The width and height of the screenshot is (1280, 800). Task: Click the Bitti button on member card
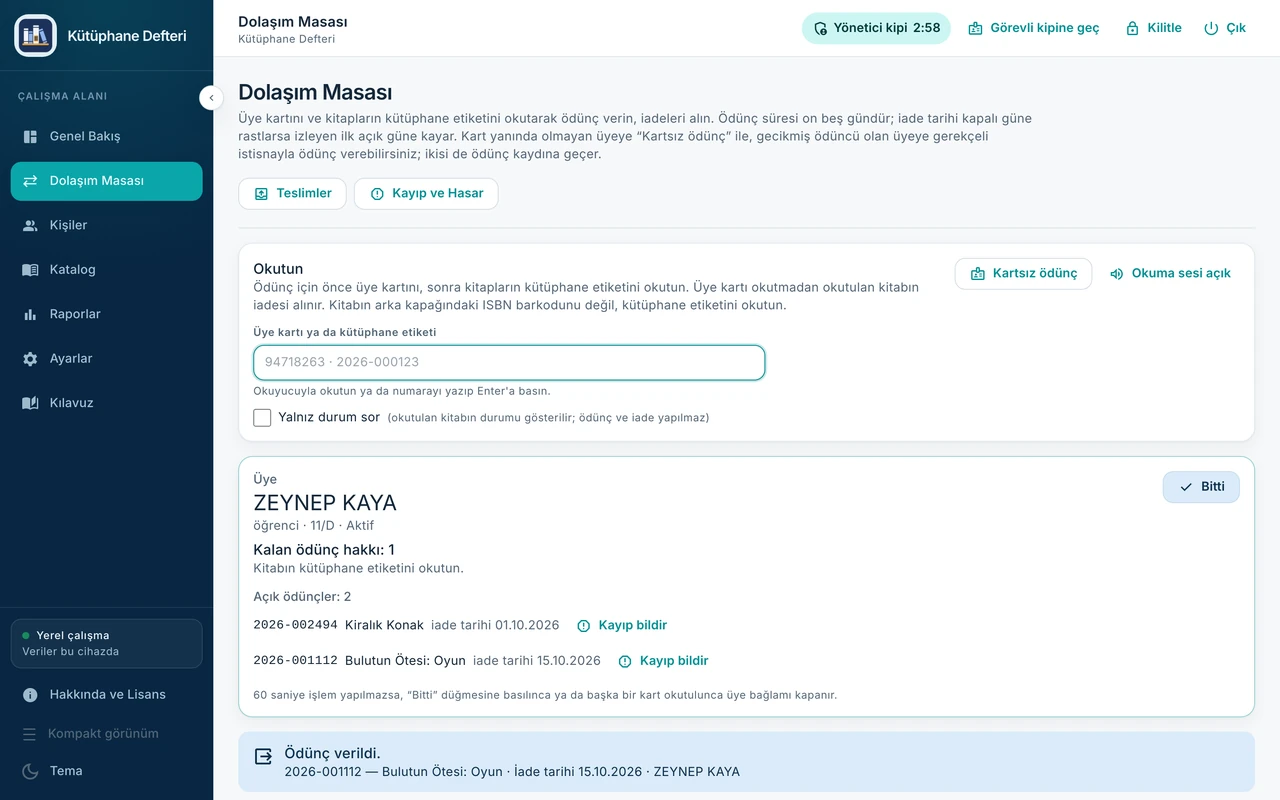coord(1201,487)
